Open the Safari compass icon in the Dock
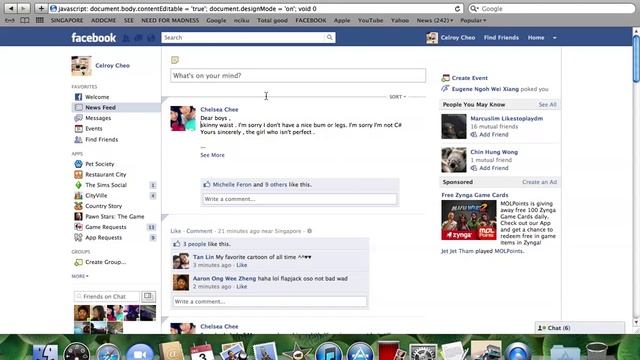Viewport: 640px width, 360px height. click(108, 352)
